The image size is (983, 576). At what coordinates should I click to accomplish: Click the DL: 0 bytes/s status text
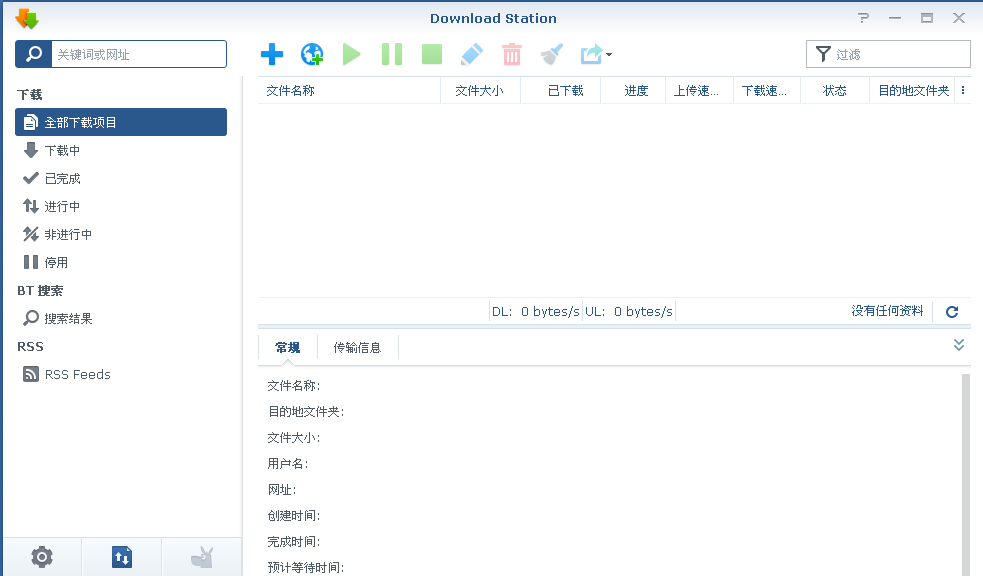click(x=535, y=312)
